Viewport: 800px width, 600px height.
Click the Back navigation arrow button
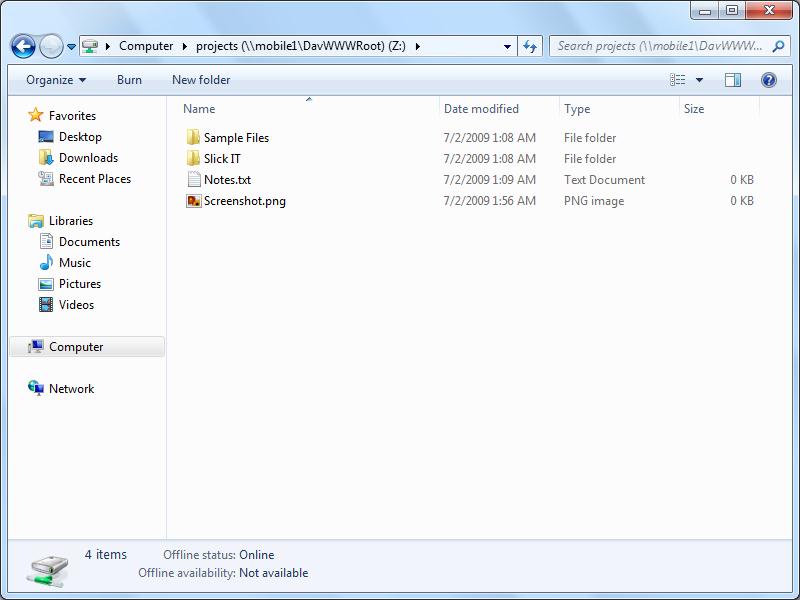pyautogui.click(x=23, y=46)
